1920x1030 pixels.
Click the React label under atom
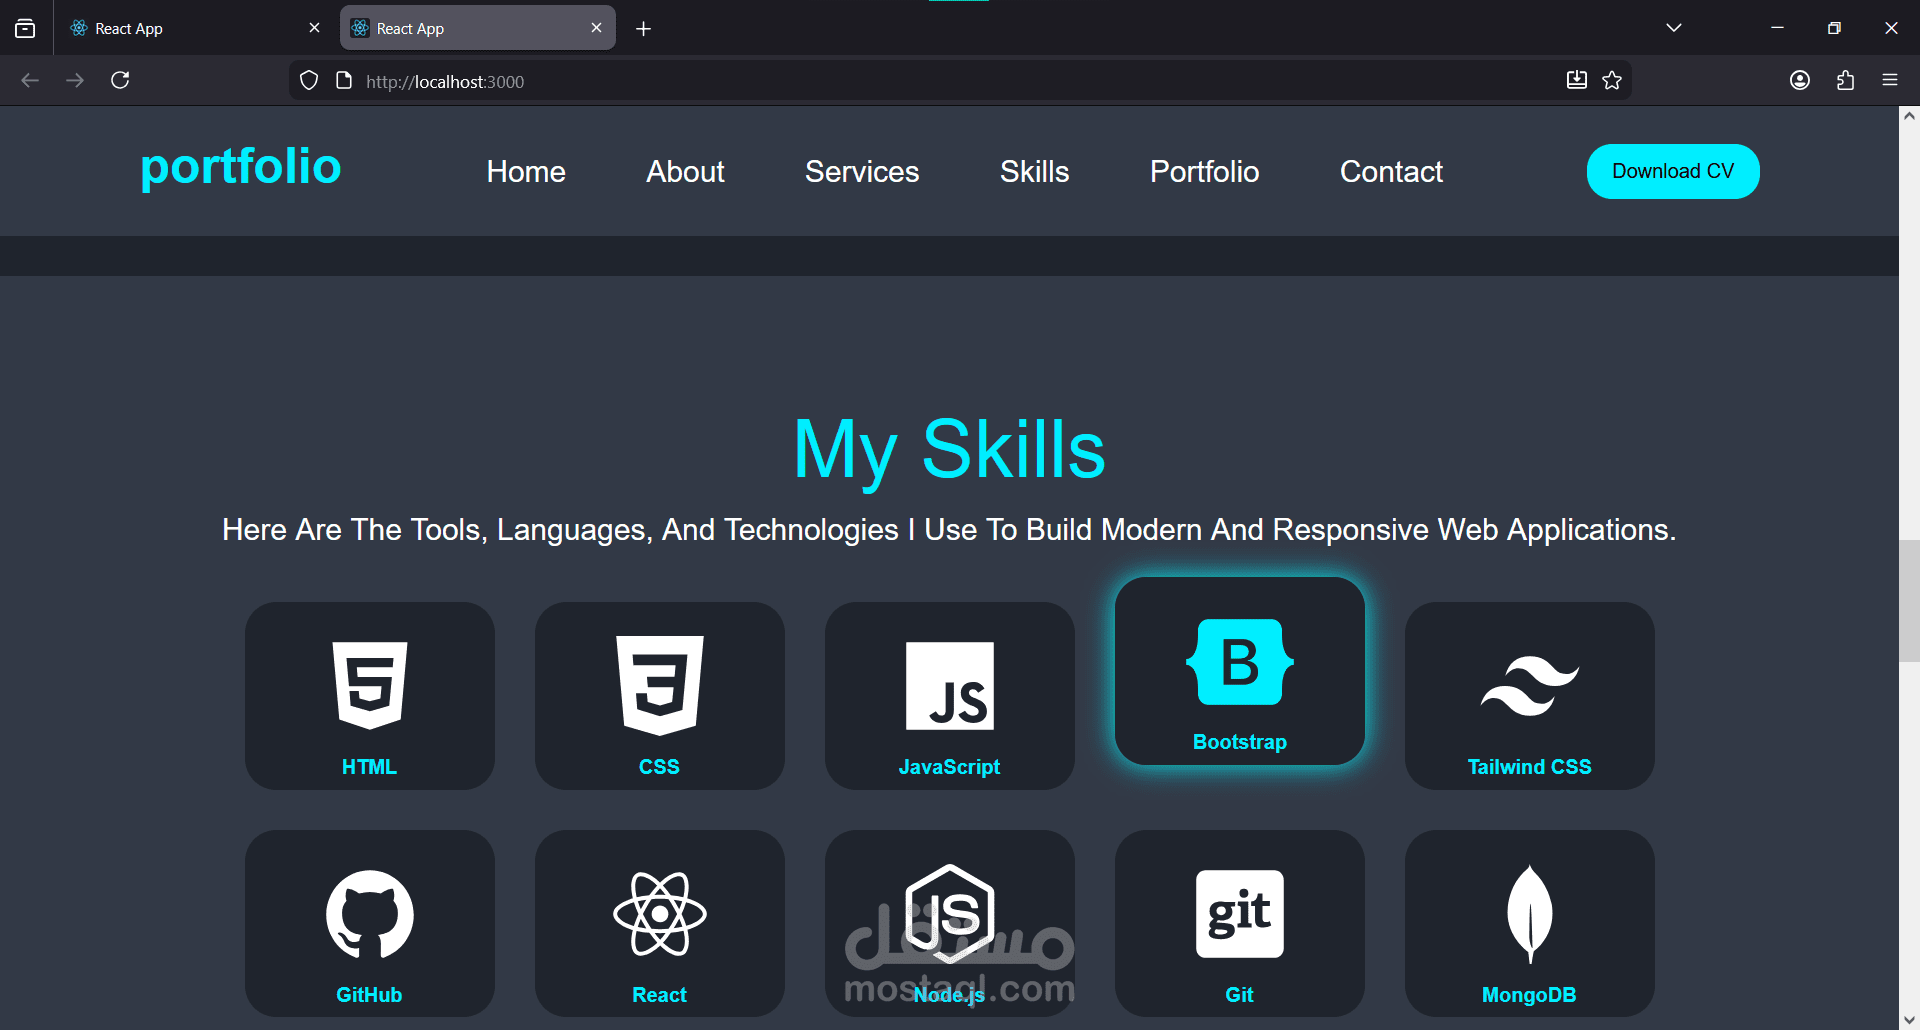point(660,995)
